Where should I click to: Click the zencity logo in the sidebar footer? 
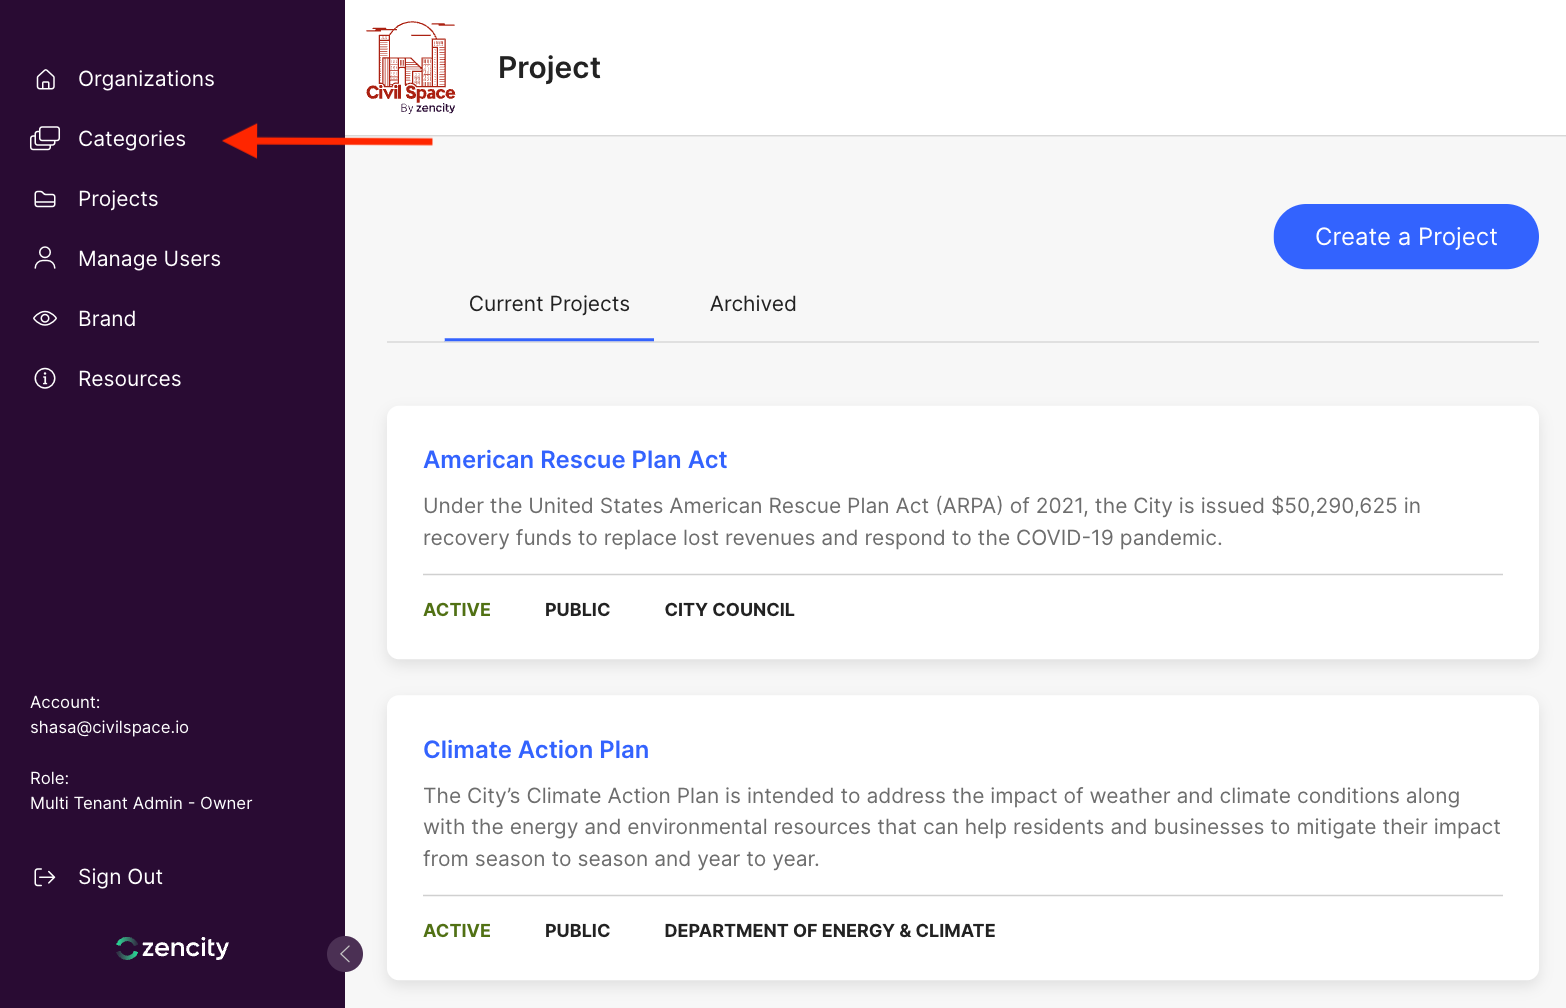[172, 948]
